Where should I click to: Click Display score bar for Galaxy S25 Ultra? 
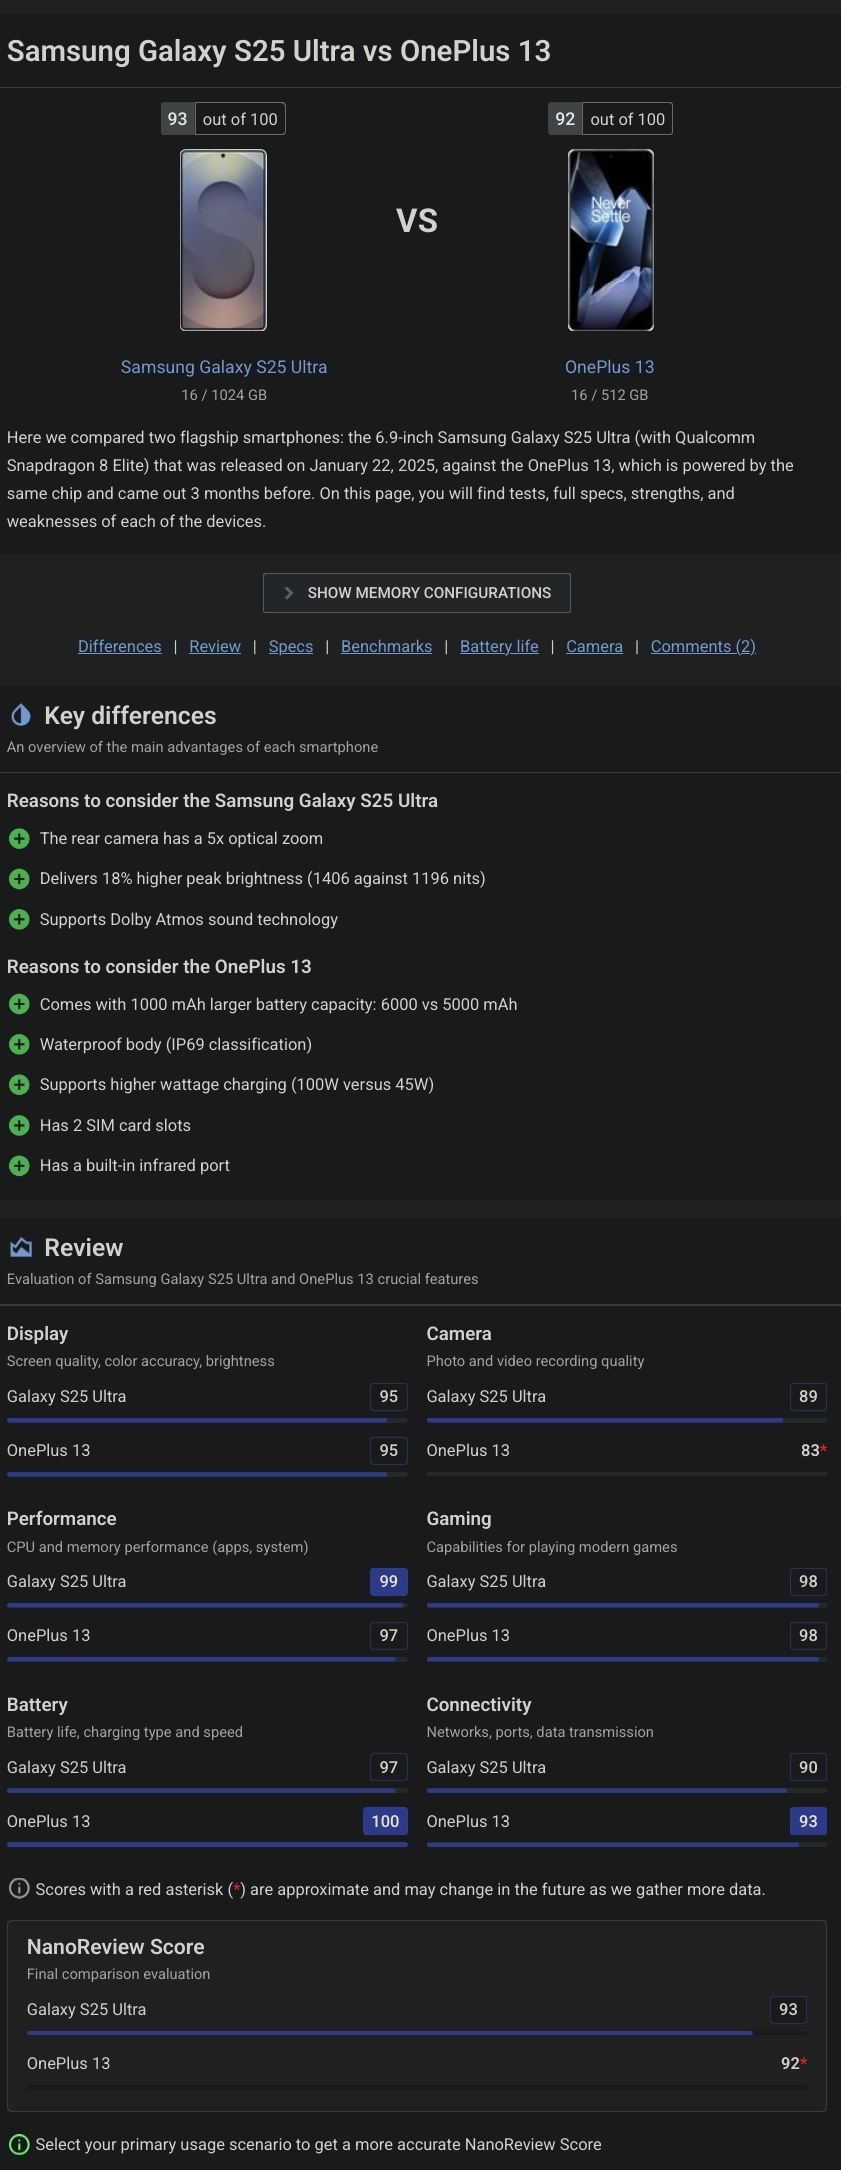tap(207, 1420)
